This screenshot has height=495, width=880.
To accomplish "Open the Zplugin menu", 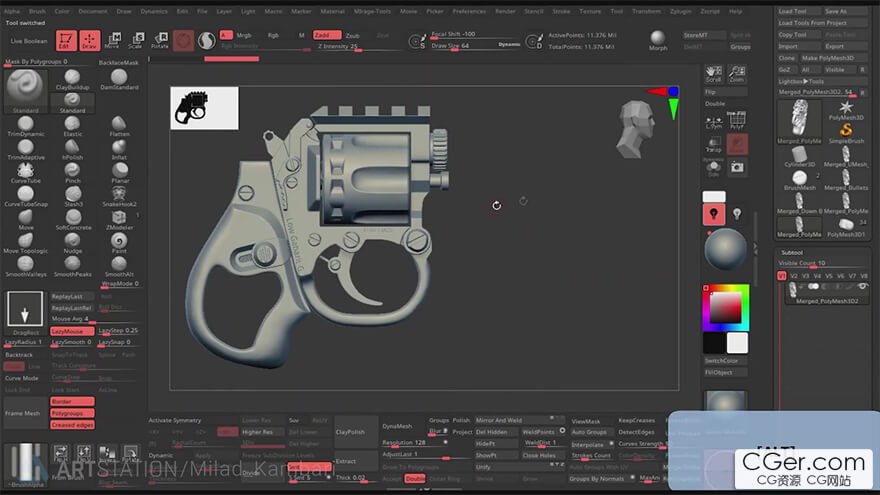I will 679,11.
